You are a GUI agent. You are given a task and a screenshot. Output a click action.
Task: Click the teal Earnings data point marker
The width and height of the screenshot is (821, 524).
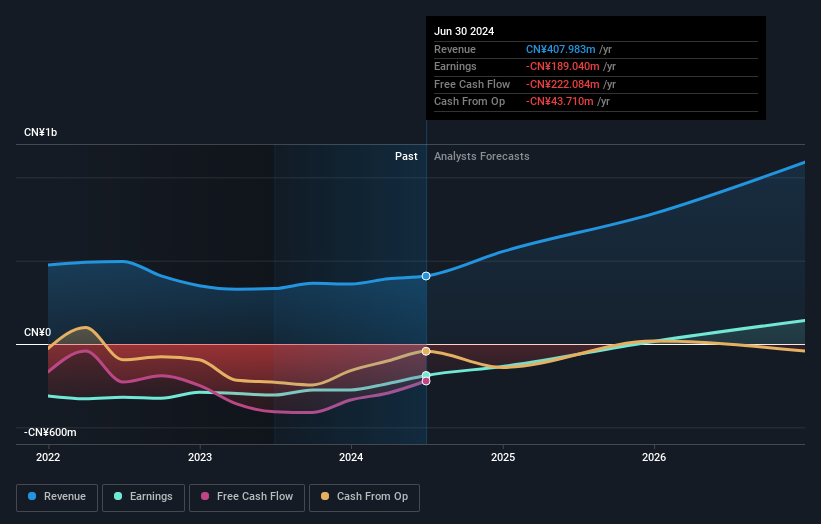tap(426, 375)
